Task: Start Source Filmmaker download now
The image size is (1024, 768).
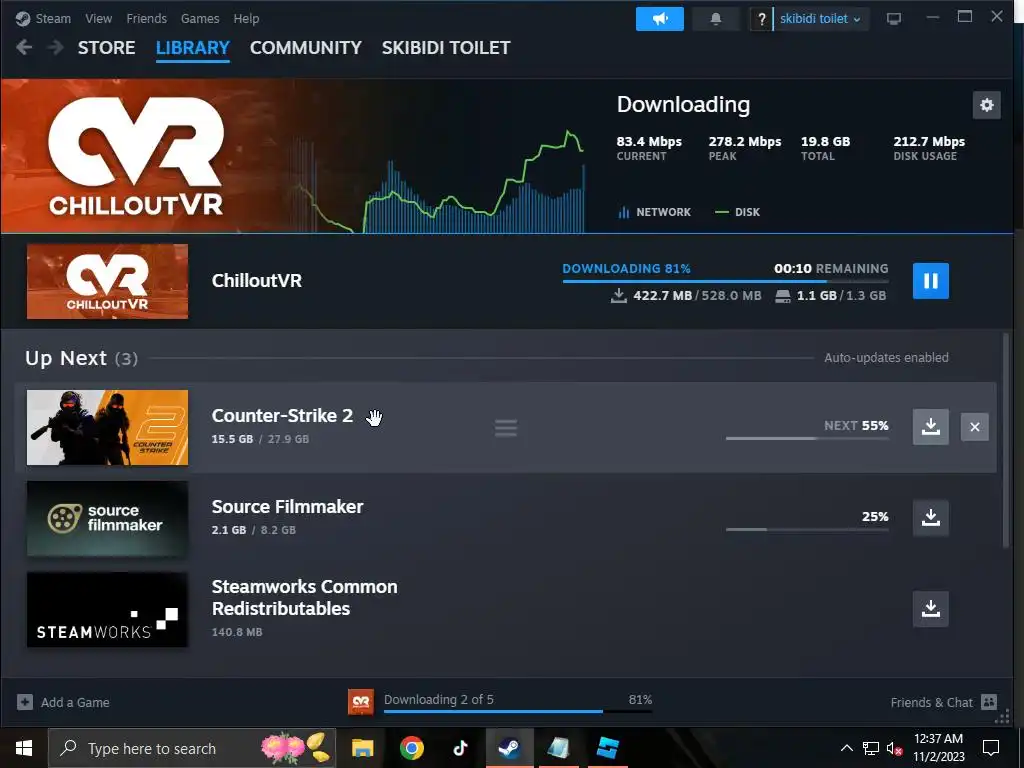Action: coord(931,518)
